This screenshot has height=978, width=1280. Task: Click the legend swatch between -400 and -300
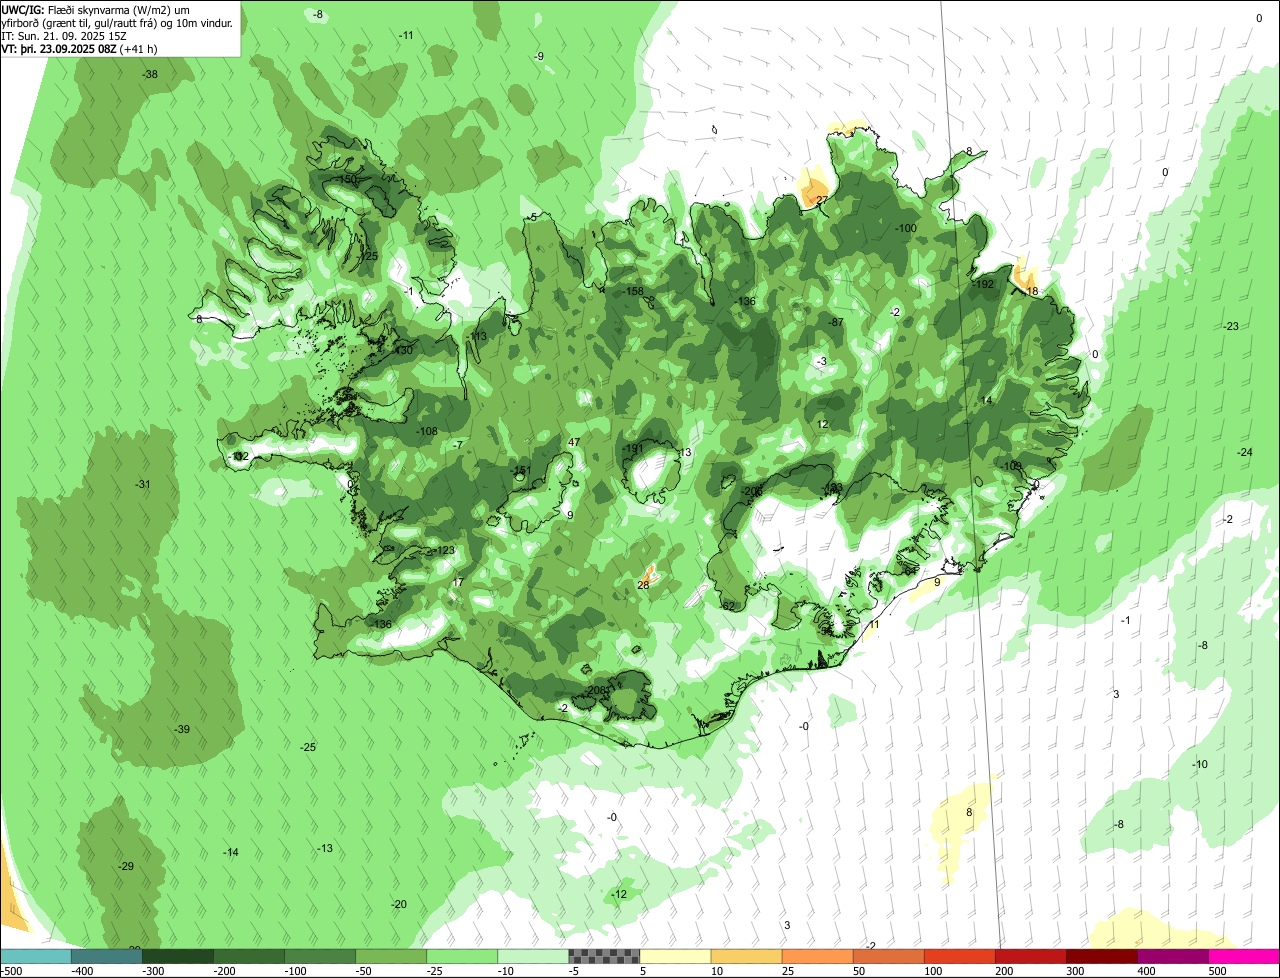pos(107,956)
